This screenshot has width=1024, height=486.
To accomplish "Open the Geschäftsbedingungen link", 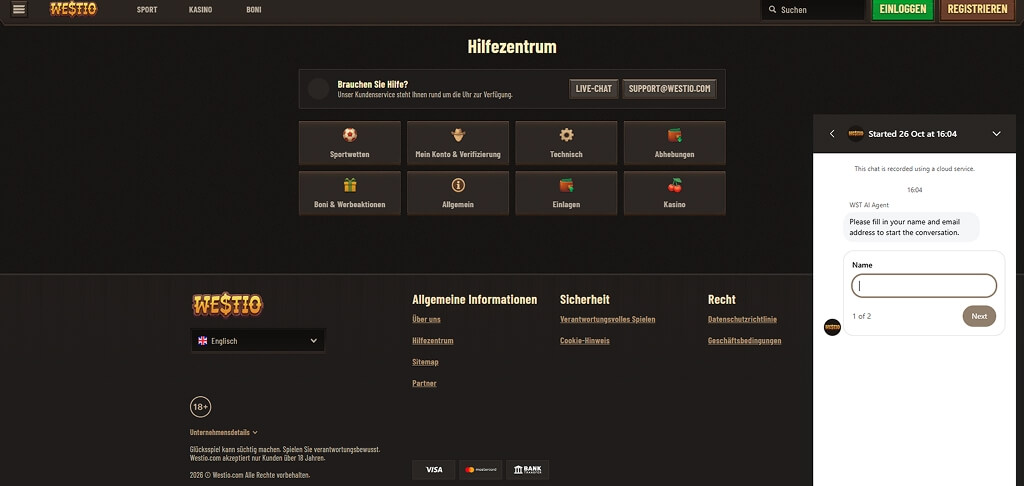I will tap(744, 341).
